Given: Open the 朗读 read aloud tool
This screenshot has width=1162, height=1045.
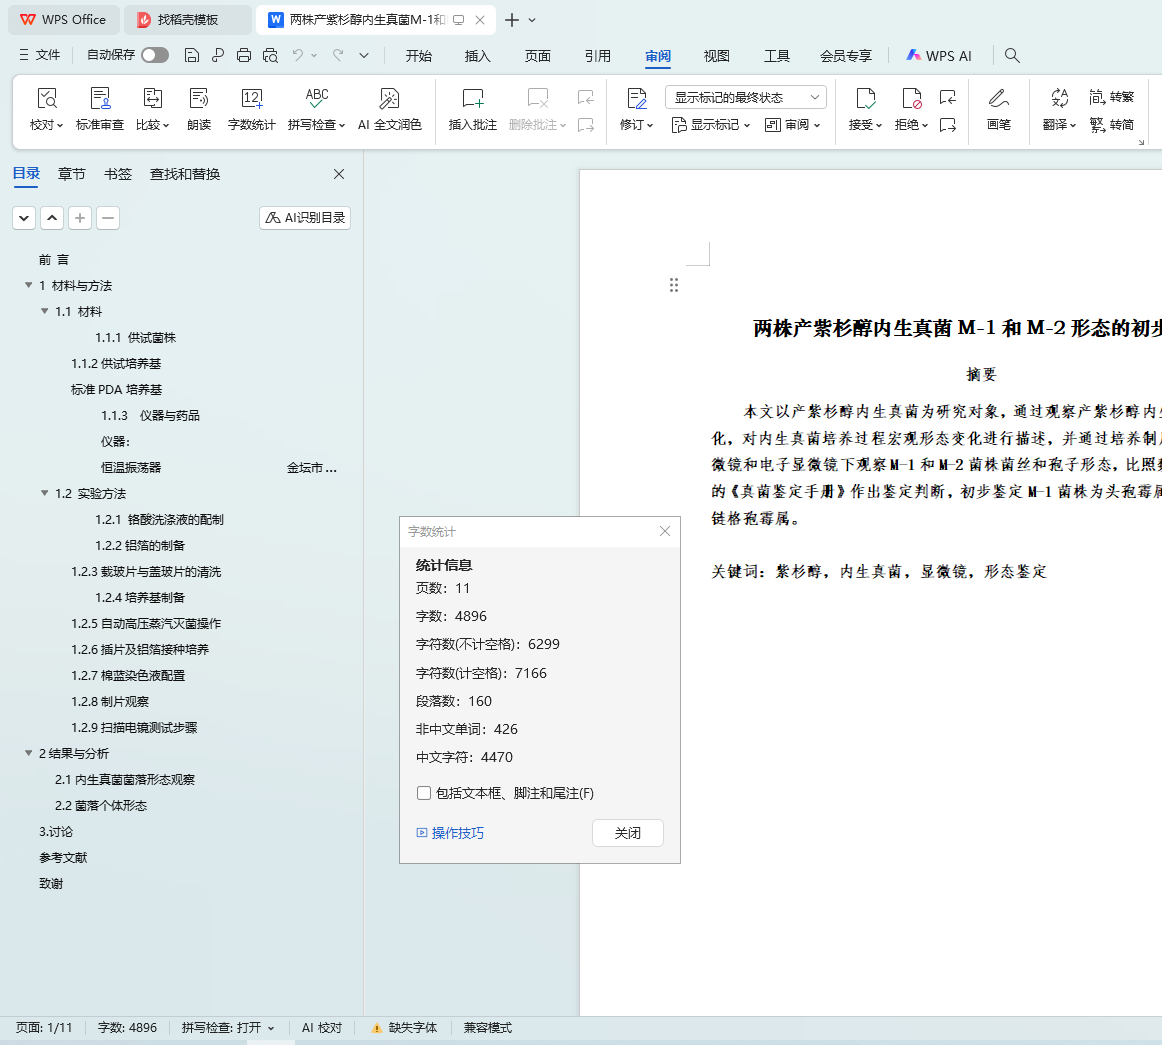Looking at the screenshot, I should [199, 98].
